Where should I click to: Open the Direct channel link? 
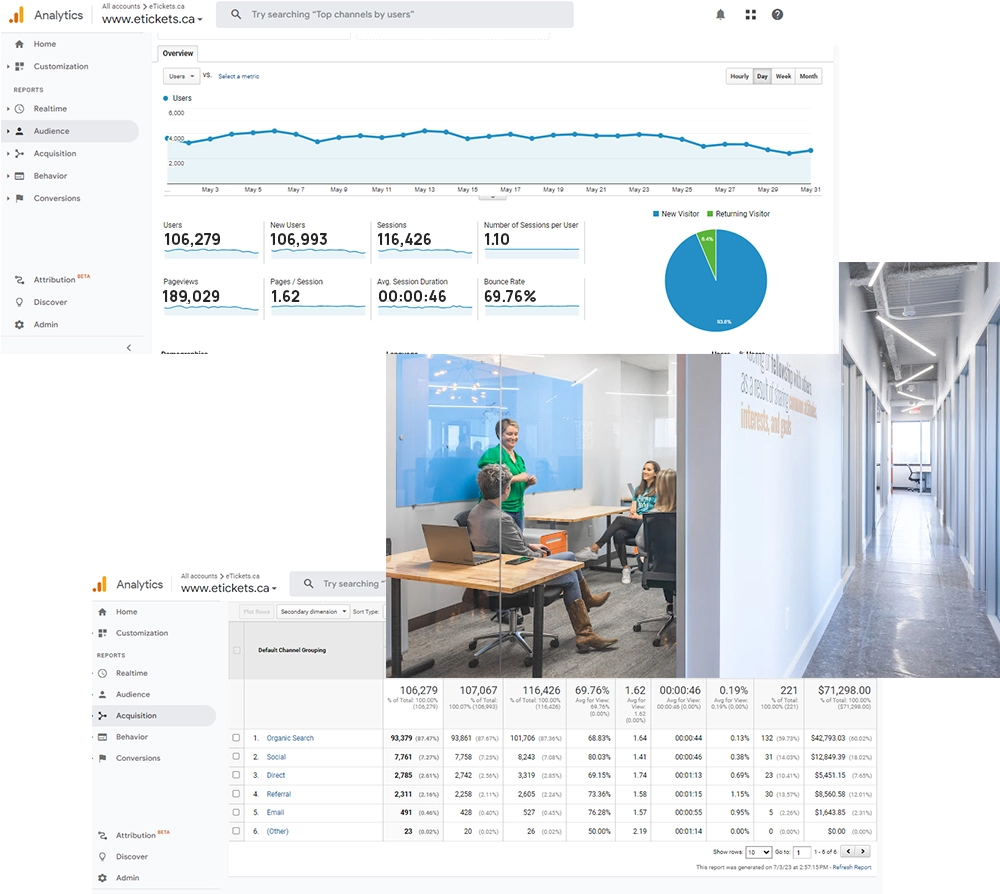tap(276, 775)
